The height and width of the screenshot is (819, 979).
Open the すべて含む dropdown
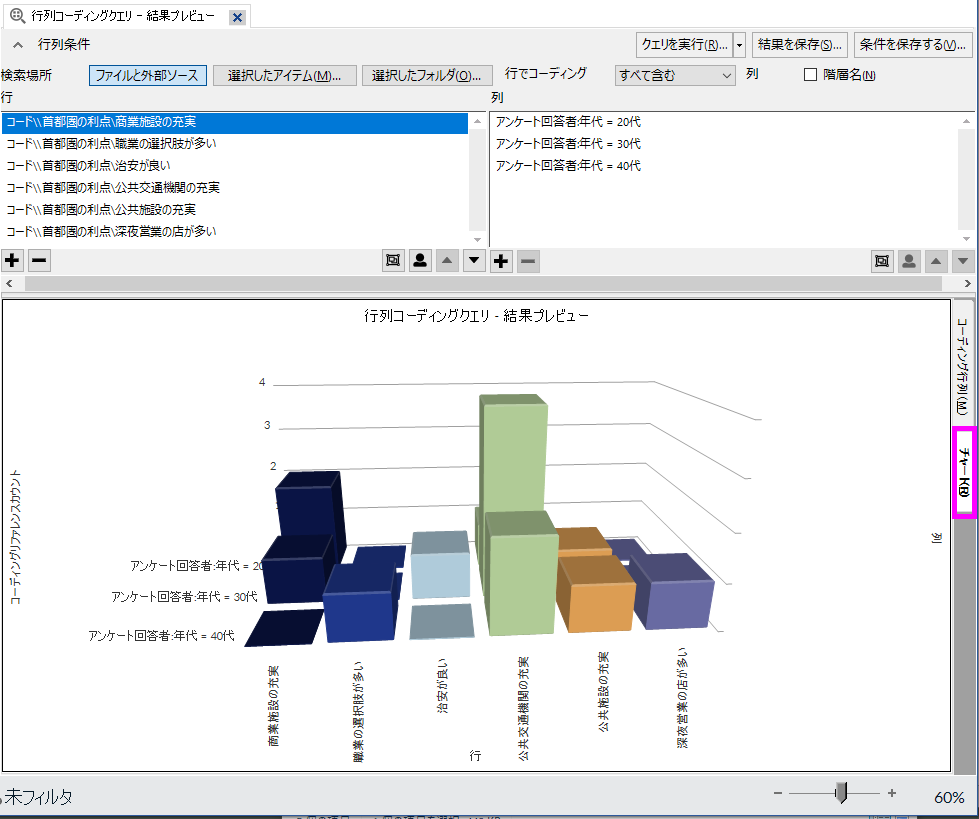coord(675,75)
